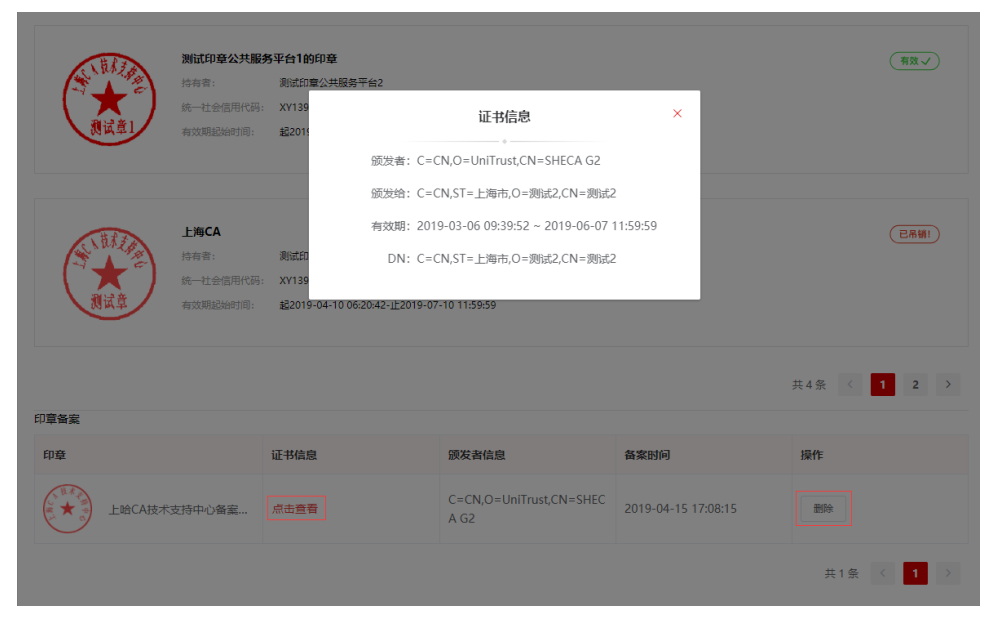999x627 pixels.
Task: Click the 上海CA seal title
Action: pos(201,232)
